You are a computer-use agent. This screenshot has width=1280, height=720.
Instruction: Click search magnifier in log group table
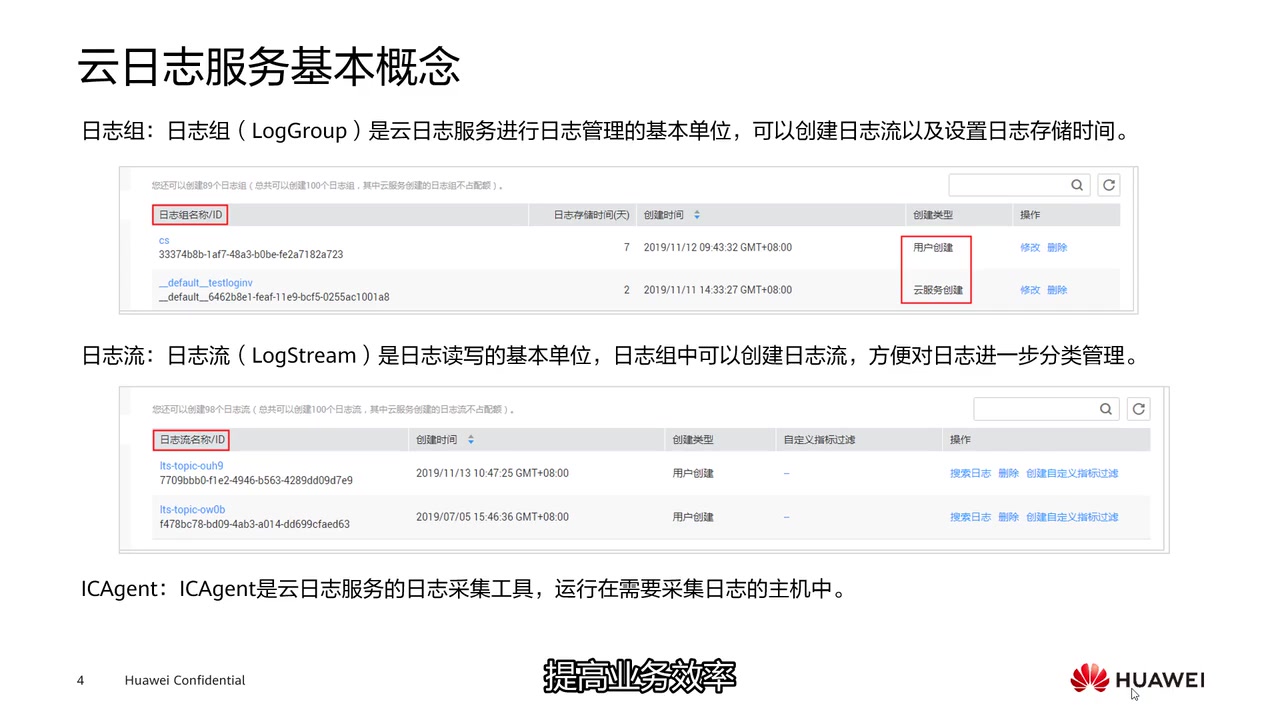pyautogui.click(x=1077, y=185)
